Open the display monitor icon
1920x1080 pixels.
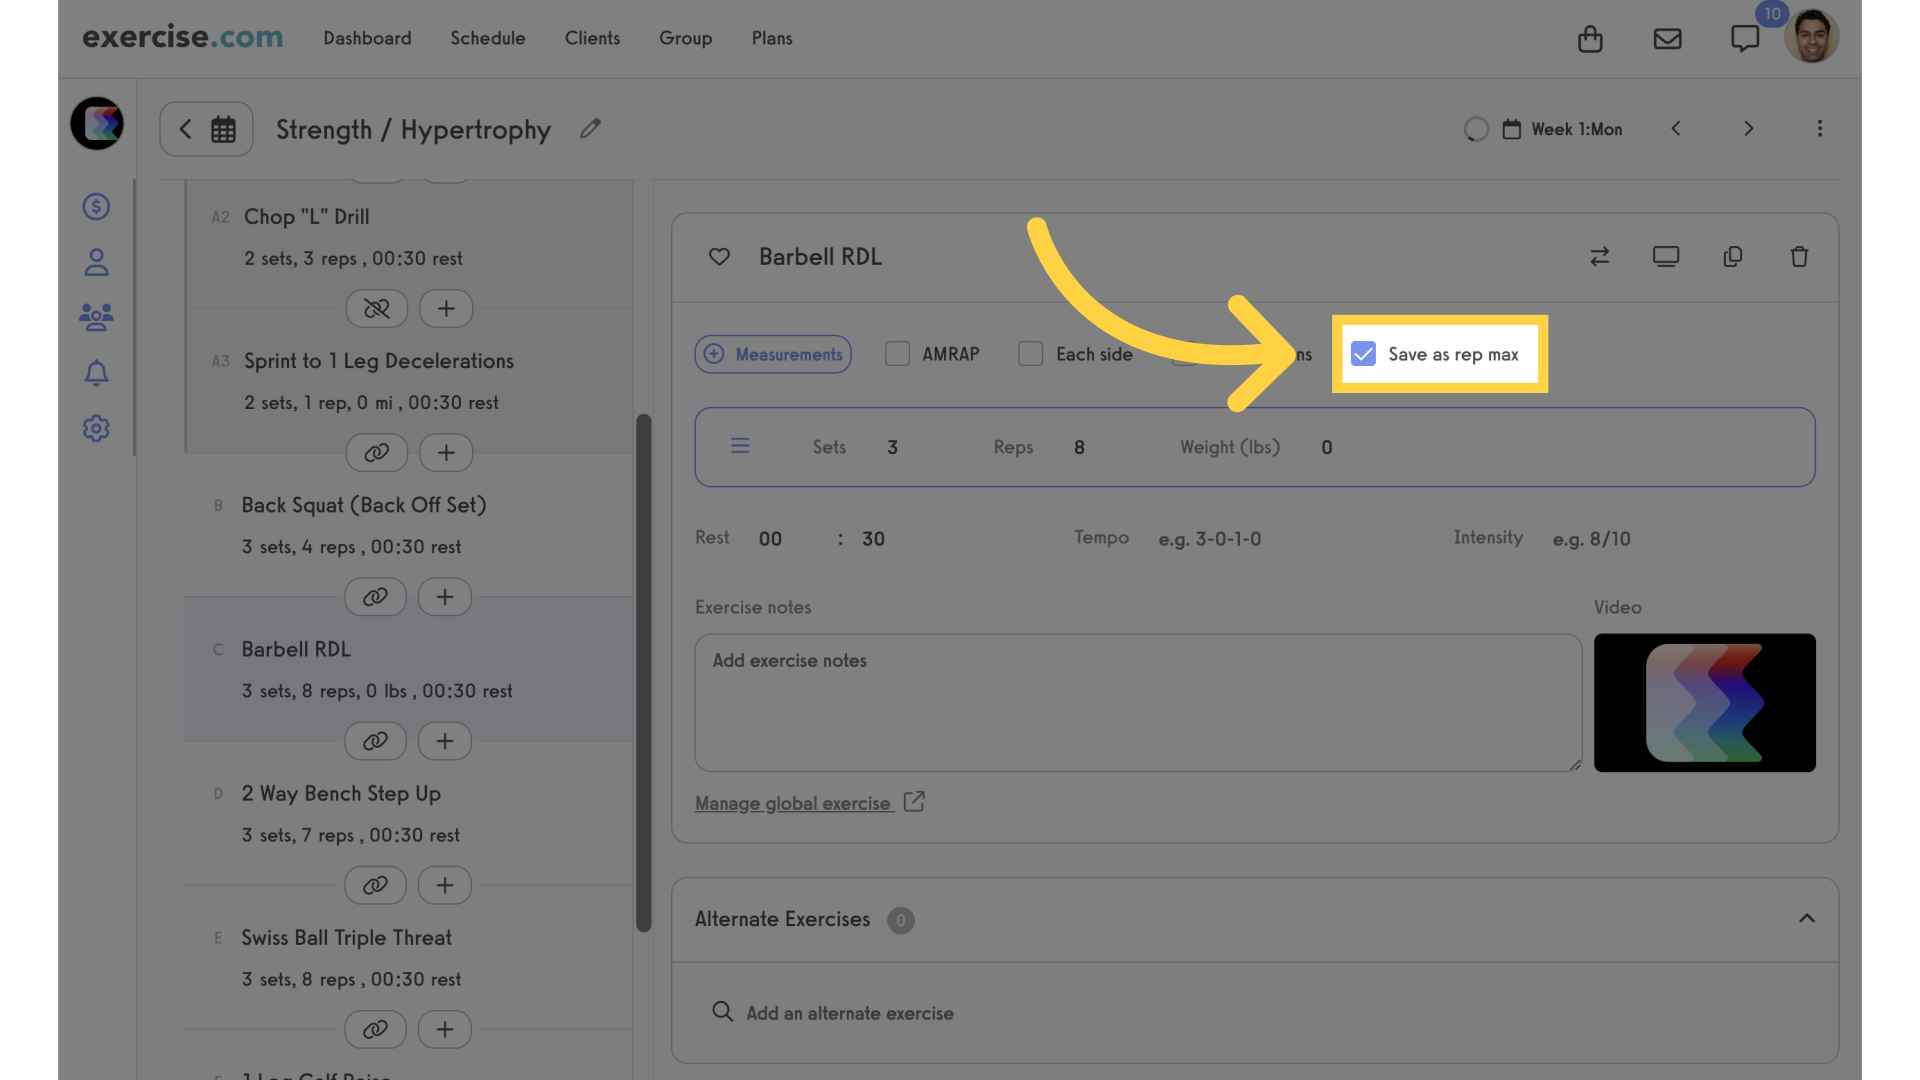1666,257
